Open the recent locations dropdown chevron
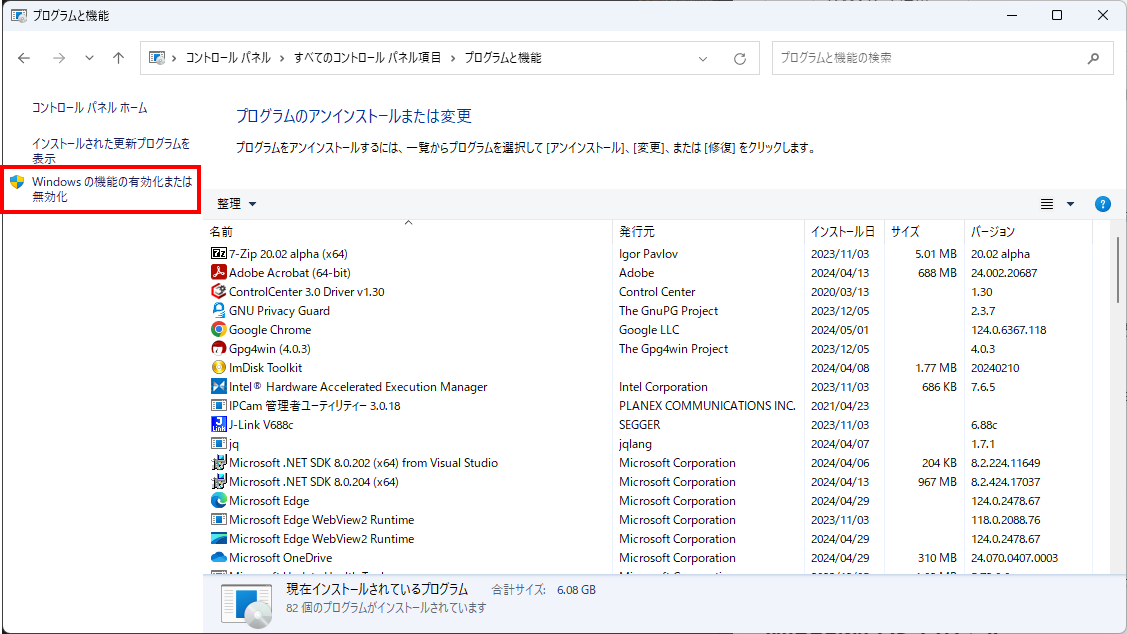The height and width of the screenshot is (634, 1127). point(89,58)
